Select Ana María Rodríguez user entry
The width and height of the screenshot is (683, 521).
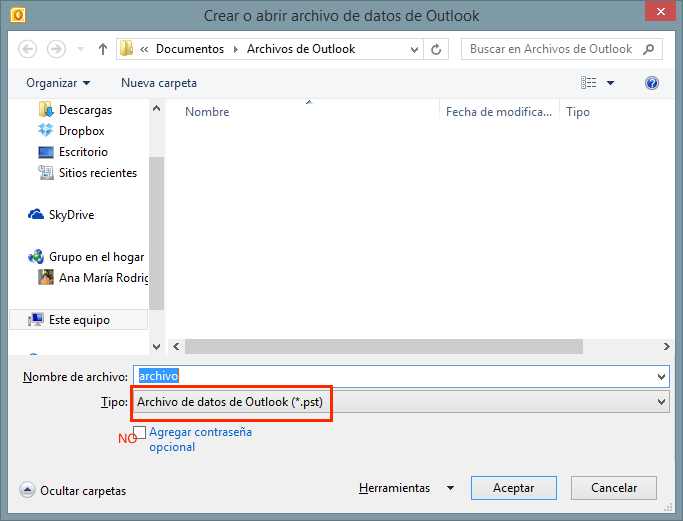104,278
